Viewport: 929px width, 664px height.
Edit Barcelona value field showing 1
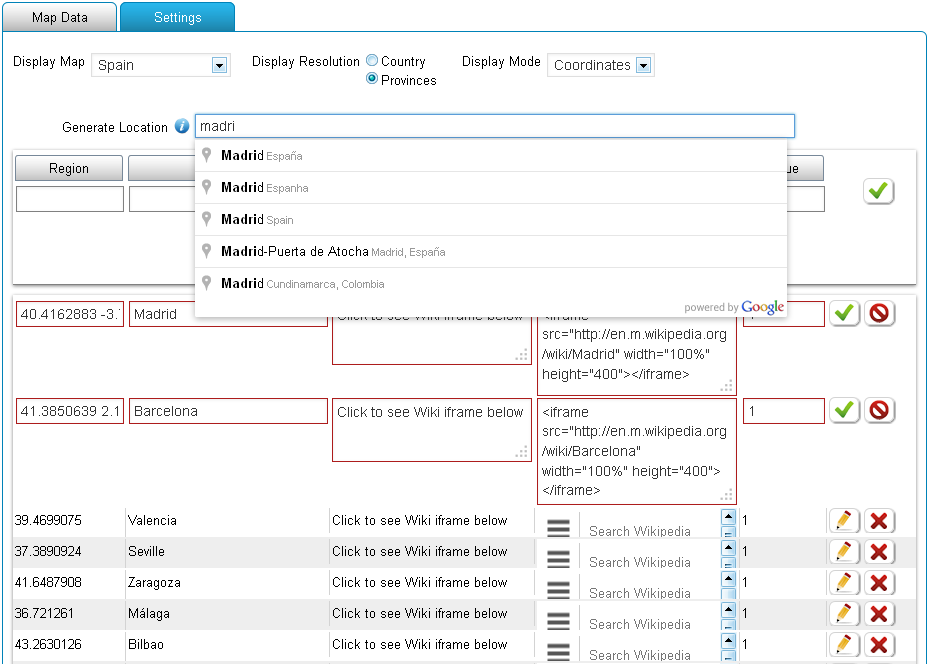tap(783, 411)
